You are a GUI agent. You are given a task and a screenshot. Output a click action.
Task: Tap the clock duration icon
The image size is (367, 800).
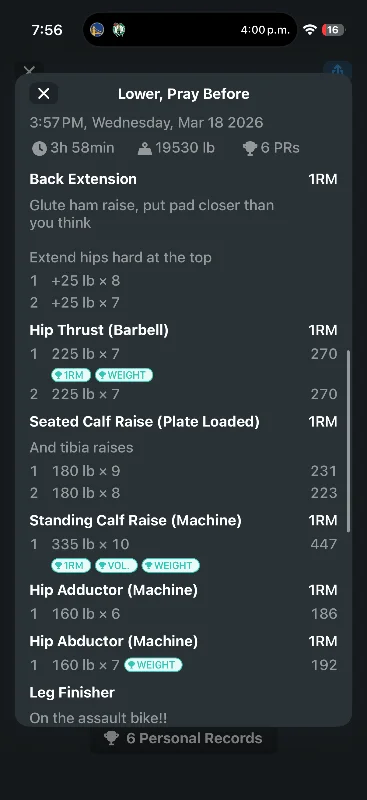tap(39, 148)
